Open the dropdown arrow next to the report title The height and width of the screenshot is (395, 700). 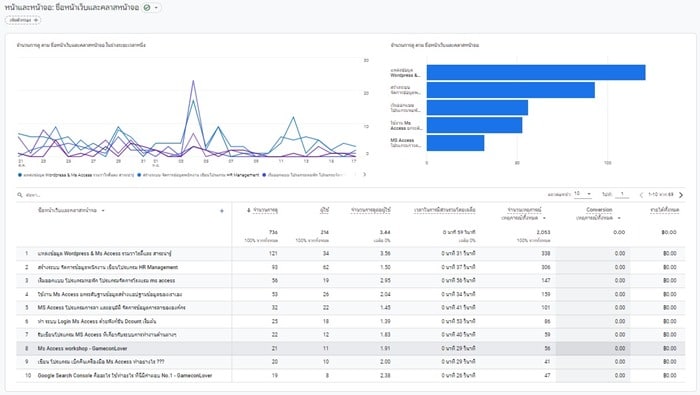(156, 8)
